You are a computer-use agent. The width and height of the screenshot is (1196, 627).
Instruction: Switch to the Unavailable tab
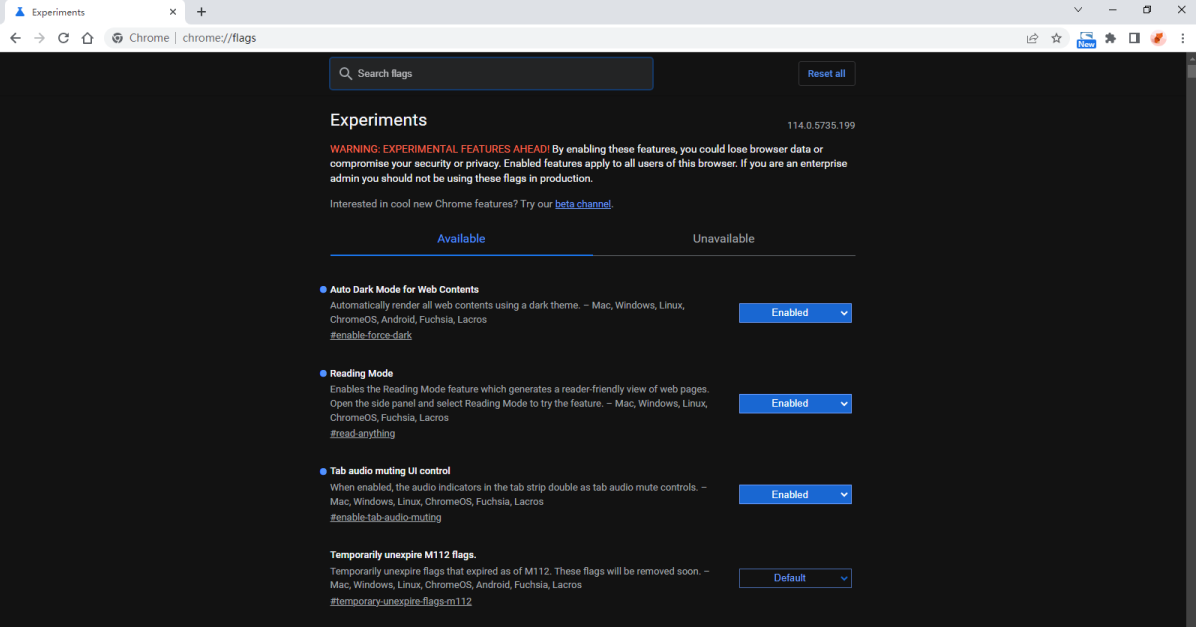click(x=723, y=239)
